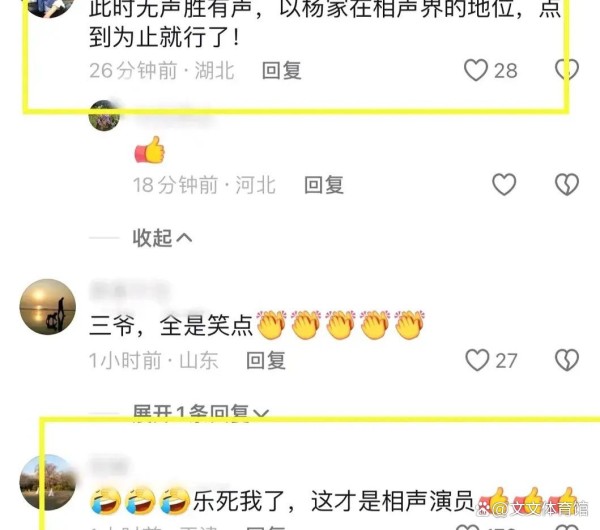Dislike the Shandong comment via broken heart
600x530 pixels.
coord(567,360)
